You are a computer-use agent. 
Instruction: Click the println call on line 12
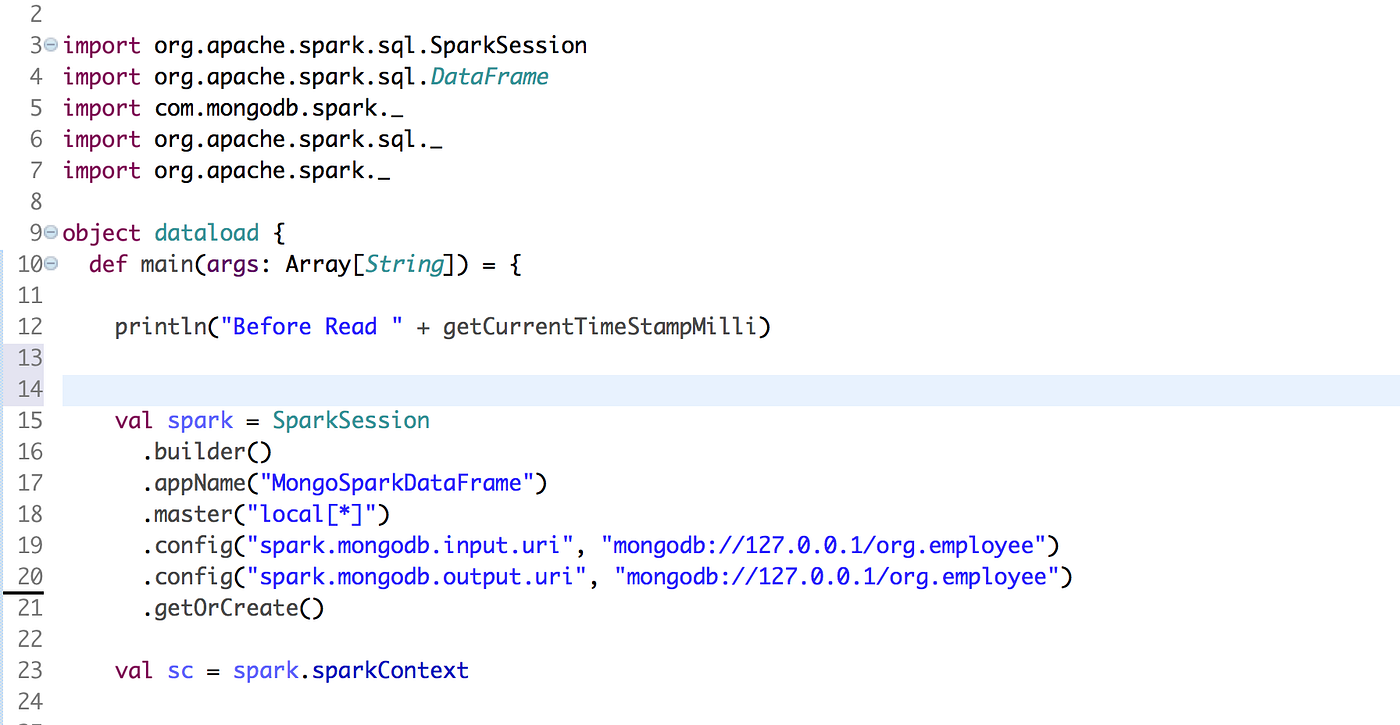pyautogui.click(x=162, y=326)
